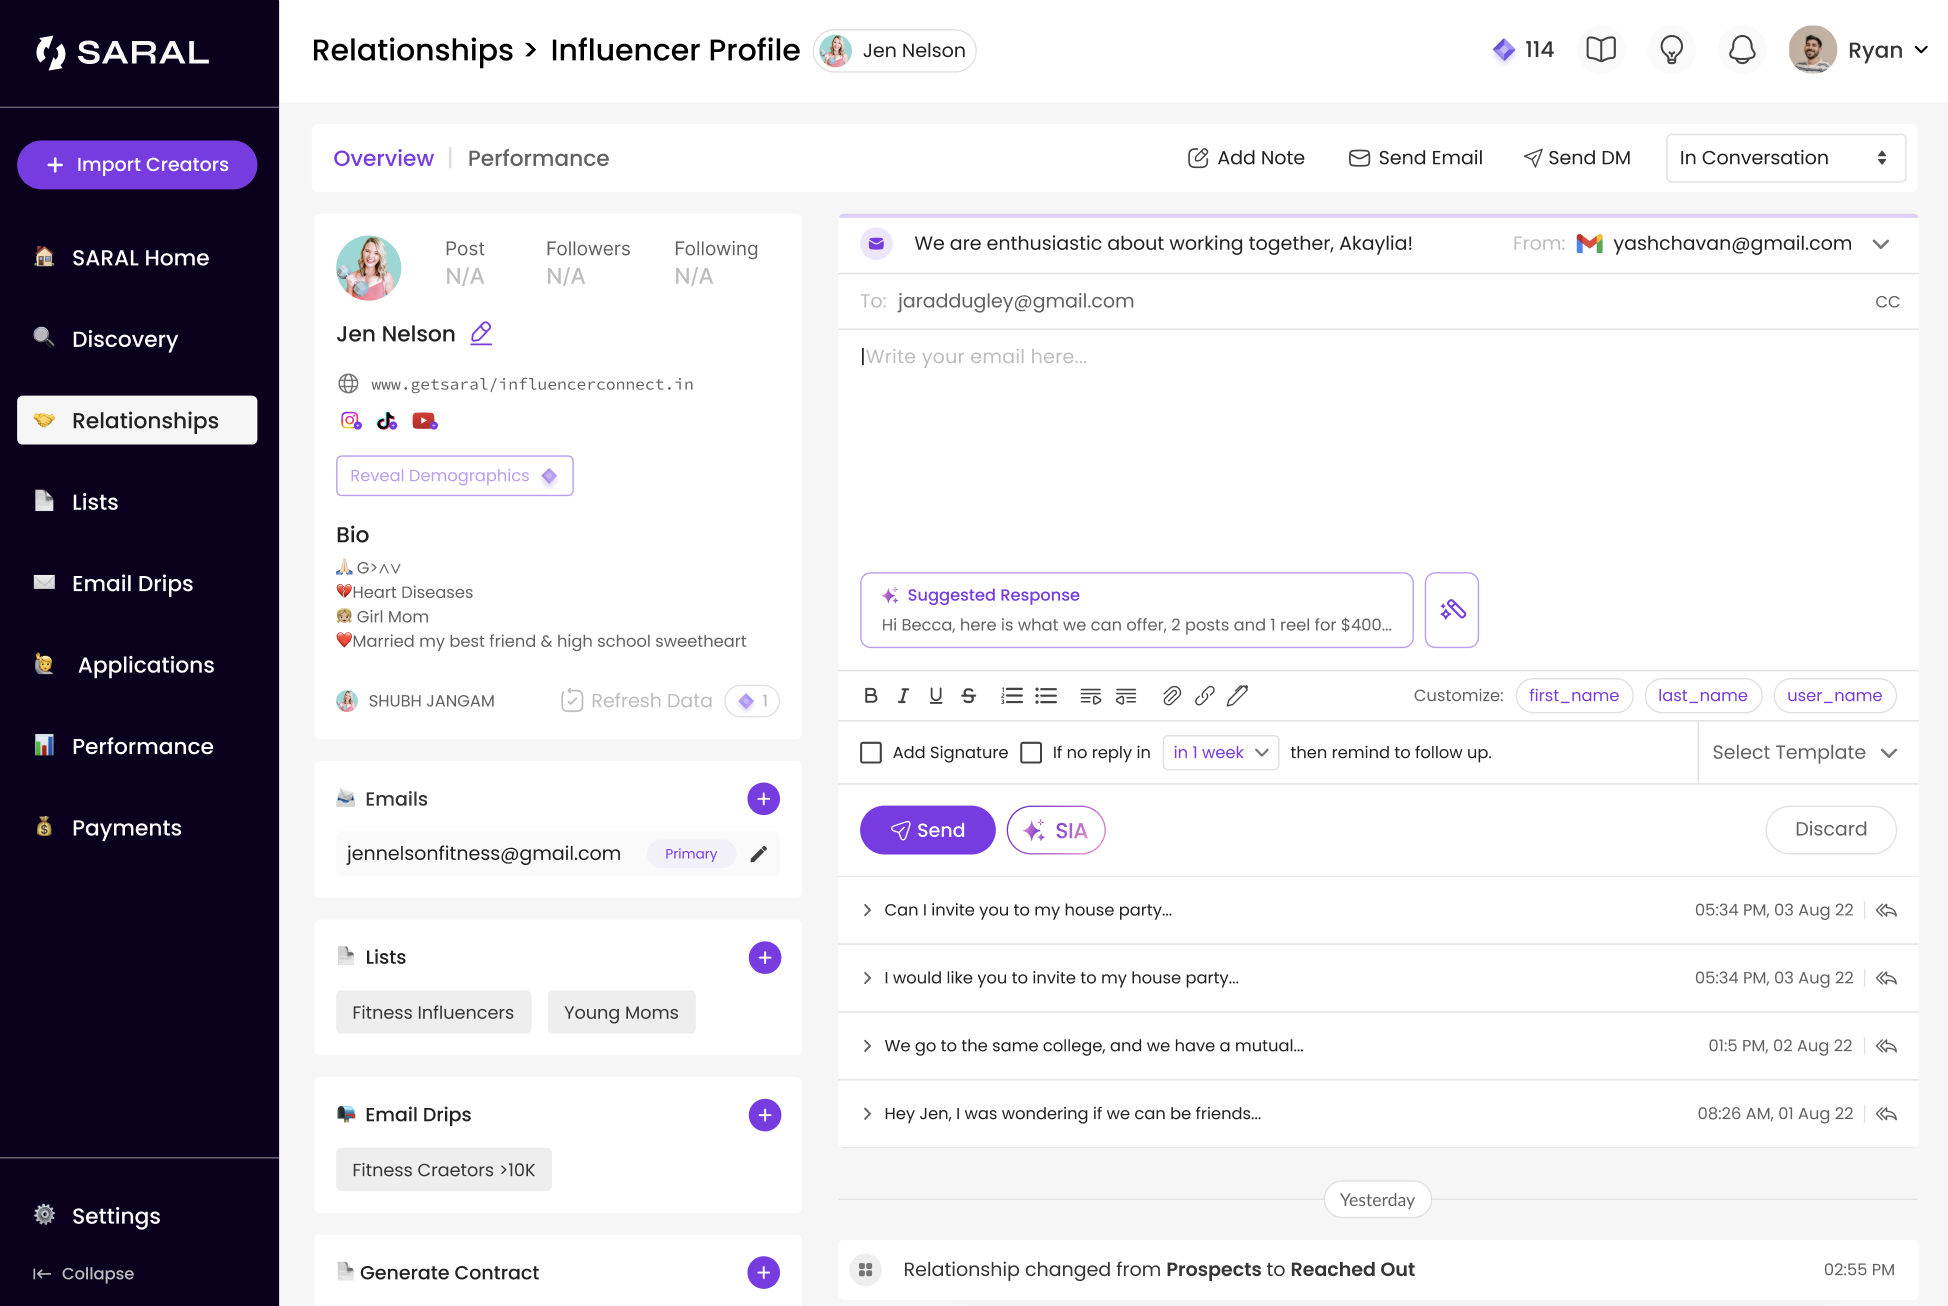This screenshot has height=1306, width=1948.
Task: Click the magic wand next to Suggested Response
Action: (x=1451, y=610)
